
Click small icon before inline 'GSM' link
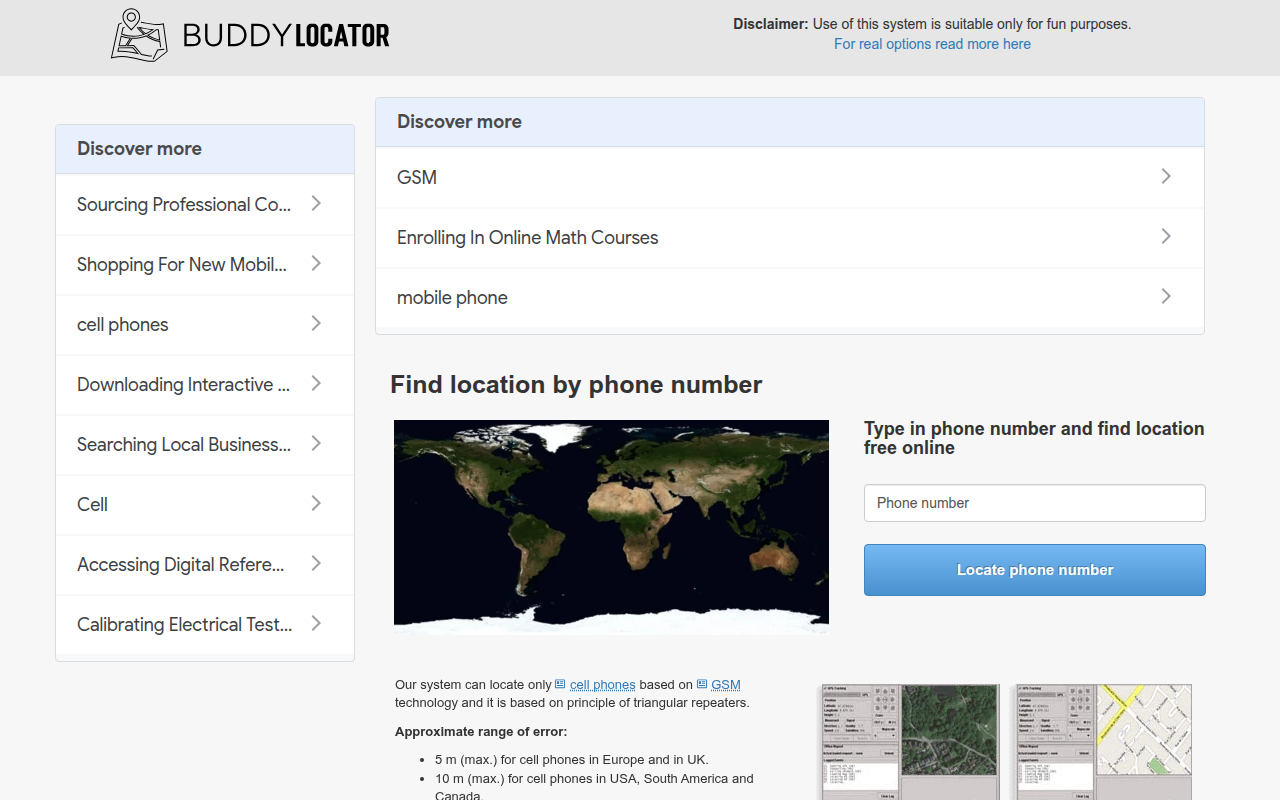702,685
